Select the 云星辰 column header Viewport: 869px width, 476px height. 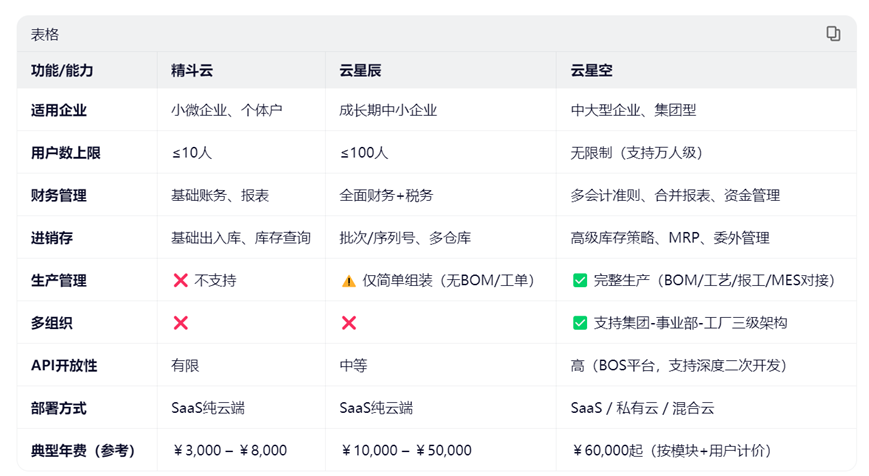click(x=361, y=71)
